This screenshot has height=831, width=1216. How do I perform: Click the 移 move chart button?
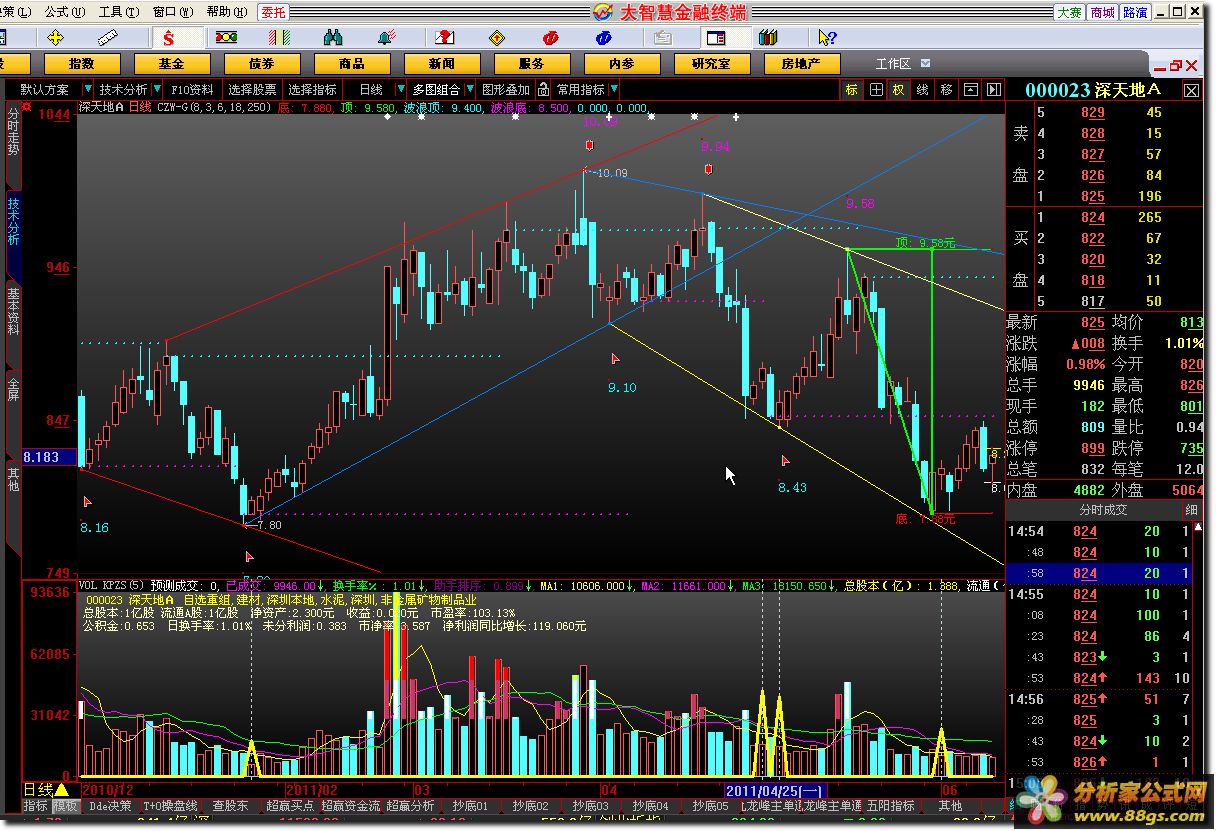click(x=946, y=90)
